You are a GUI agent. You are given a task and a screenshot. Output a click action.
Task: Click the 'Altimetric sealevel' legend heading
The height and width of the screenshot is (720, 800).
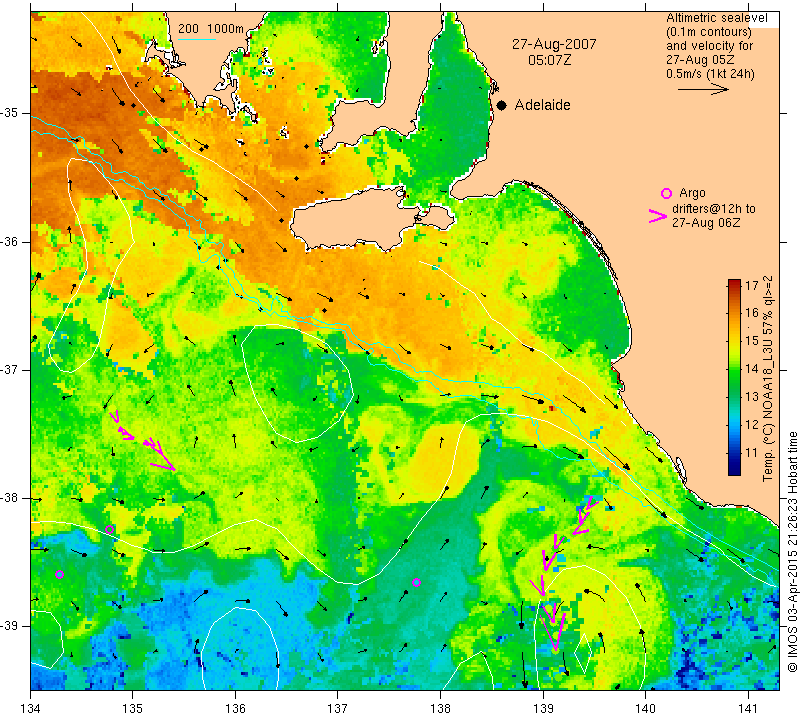tap(716, 18)
